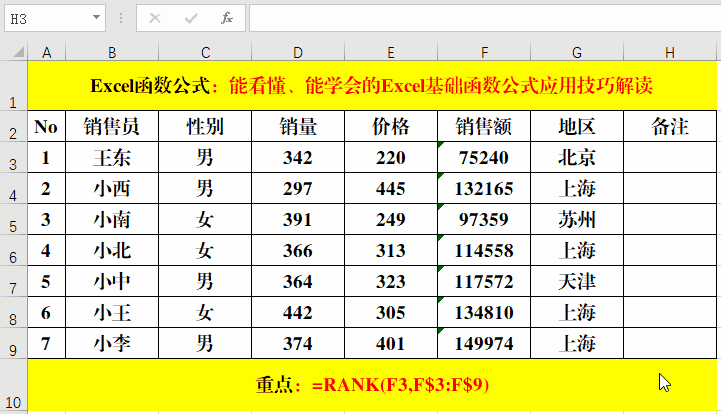This screenshot has height=414, width=721.
Task: Select the cell containing '小北'
Action: [x=112, y=250]
